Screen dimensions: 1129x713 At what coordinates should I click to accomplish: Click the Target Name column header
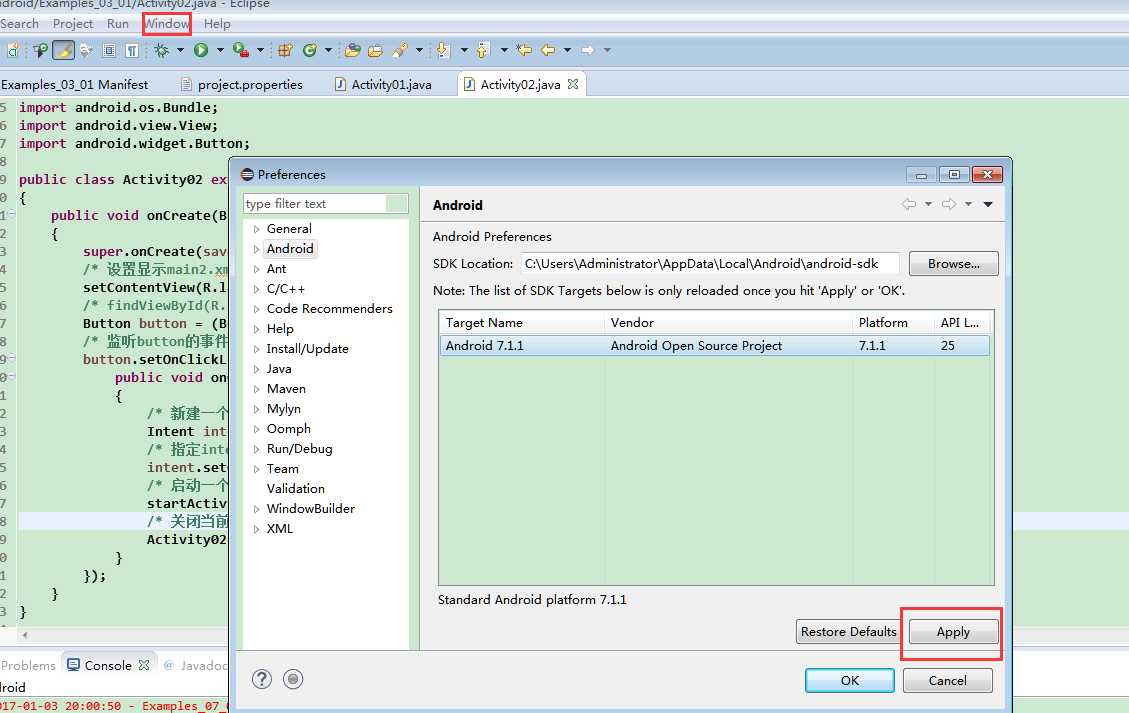point(522,323)
